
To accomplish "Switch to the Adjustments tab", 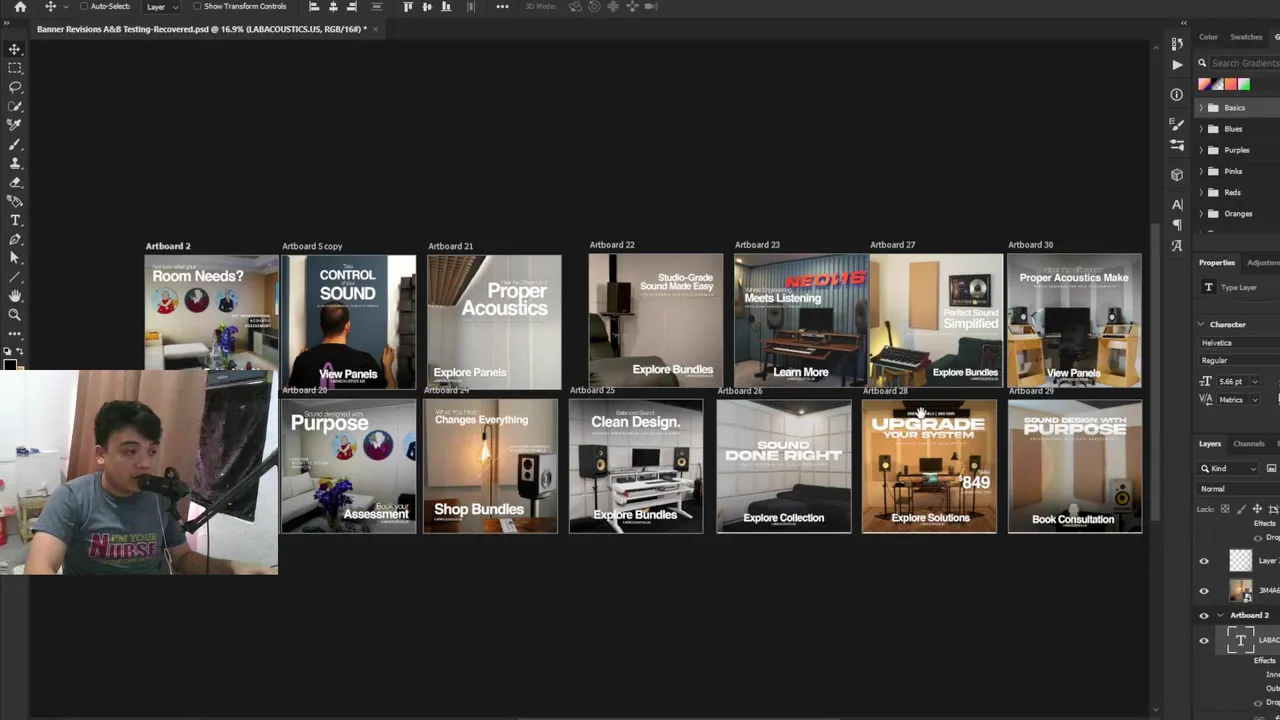I will pos(1263,263).
